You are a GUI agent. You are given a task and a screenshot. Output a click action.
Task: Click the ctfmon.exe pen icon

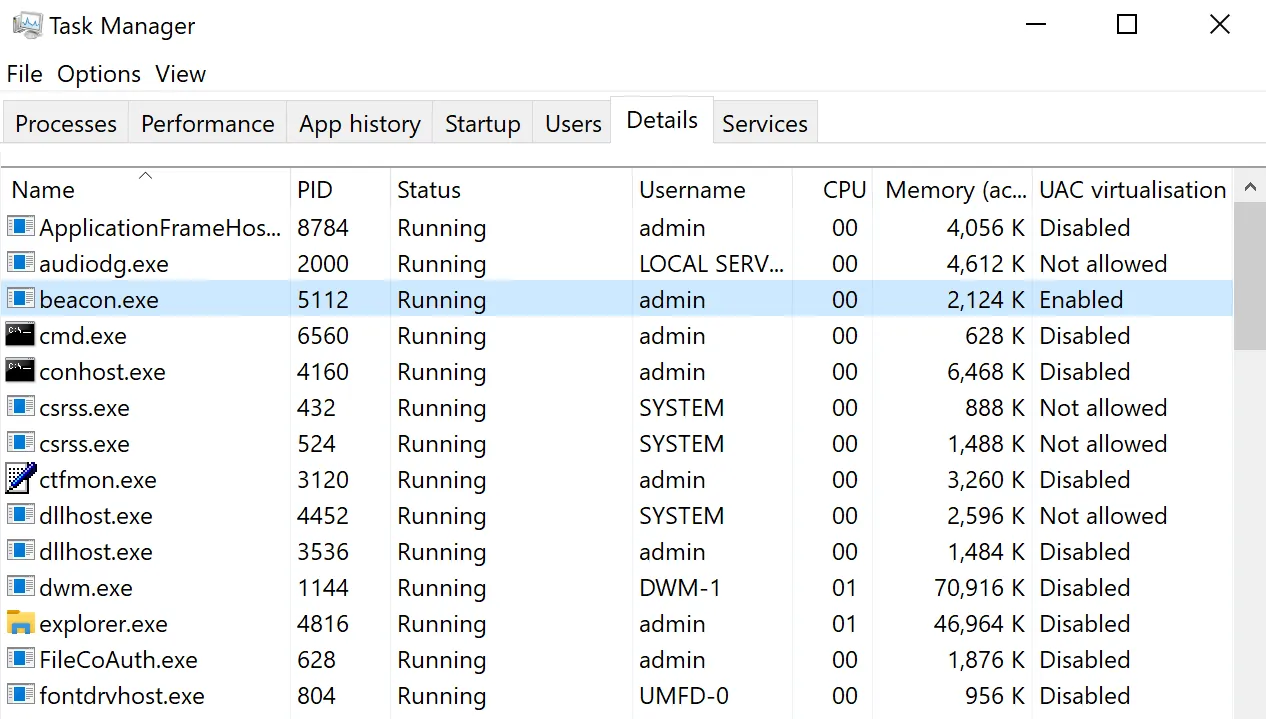click(x=20, y=478)
